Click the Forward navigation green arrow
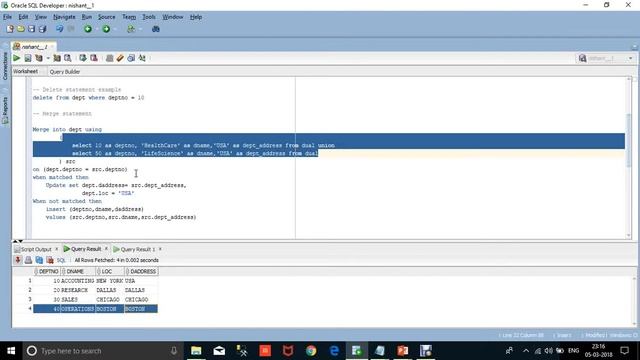640x360 pixels. pyautogui.click(x=106, y=29)
